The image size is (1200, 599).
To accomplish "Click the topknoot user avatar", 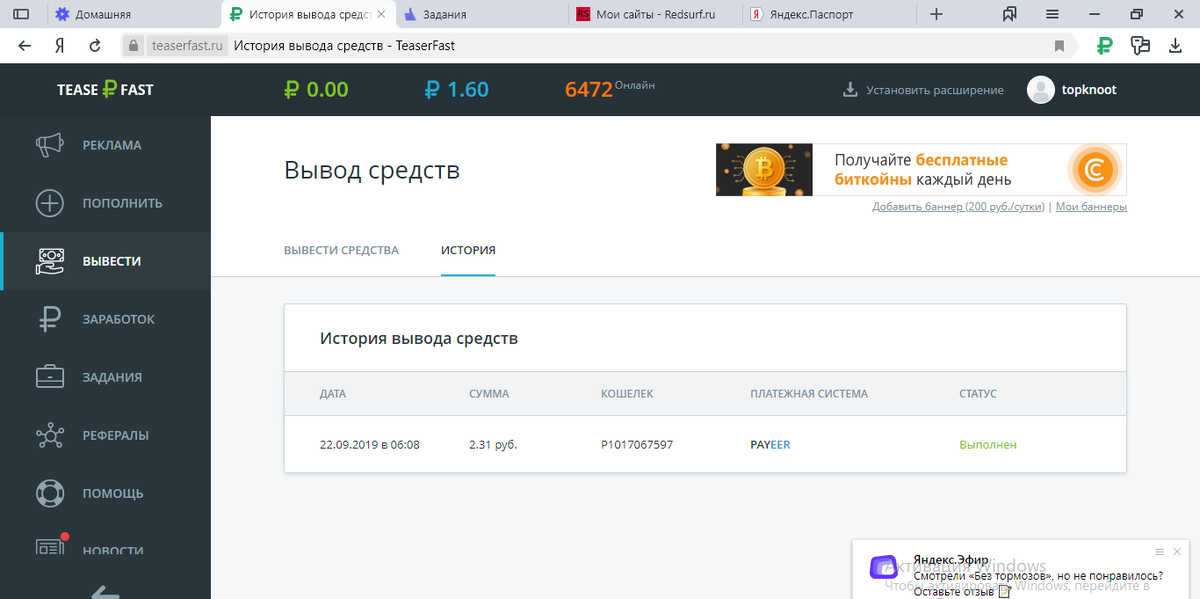I will tap(1041, 89).
